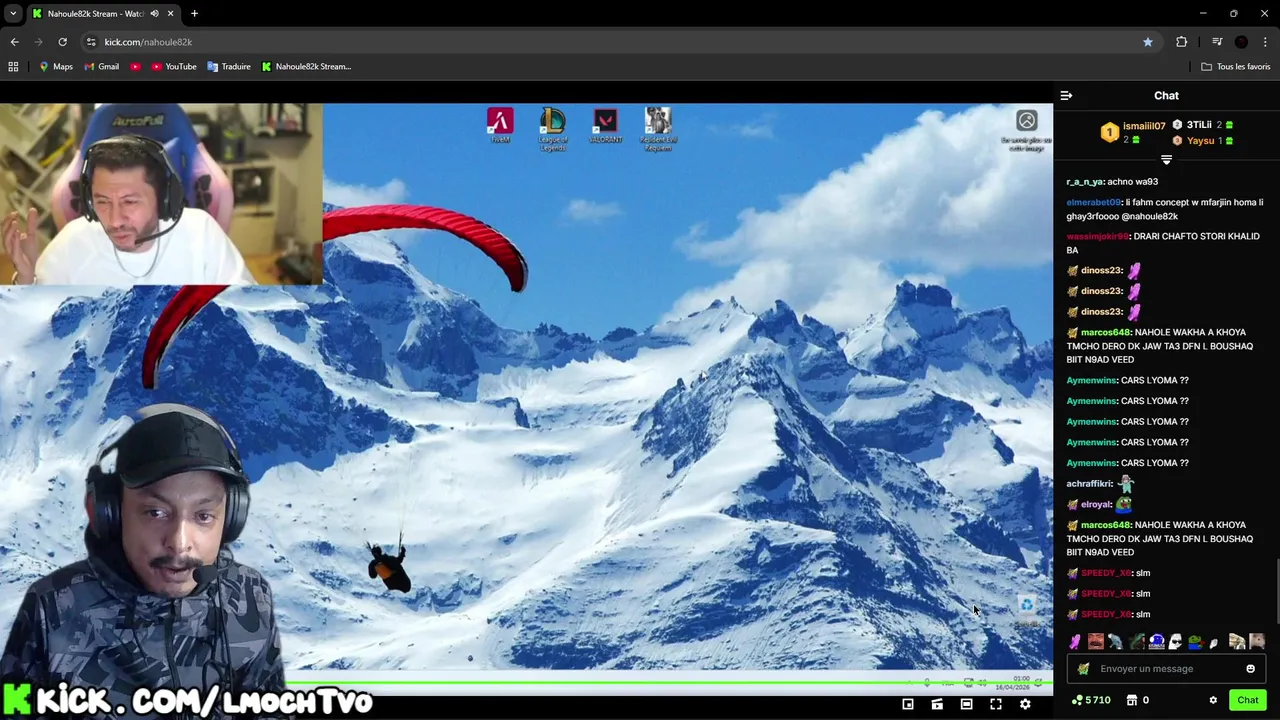The width and height of the screenshot is (1280, 720).
Task: Go back to the previous page
Action: 14,42
